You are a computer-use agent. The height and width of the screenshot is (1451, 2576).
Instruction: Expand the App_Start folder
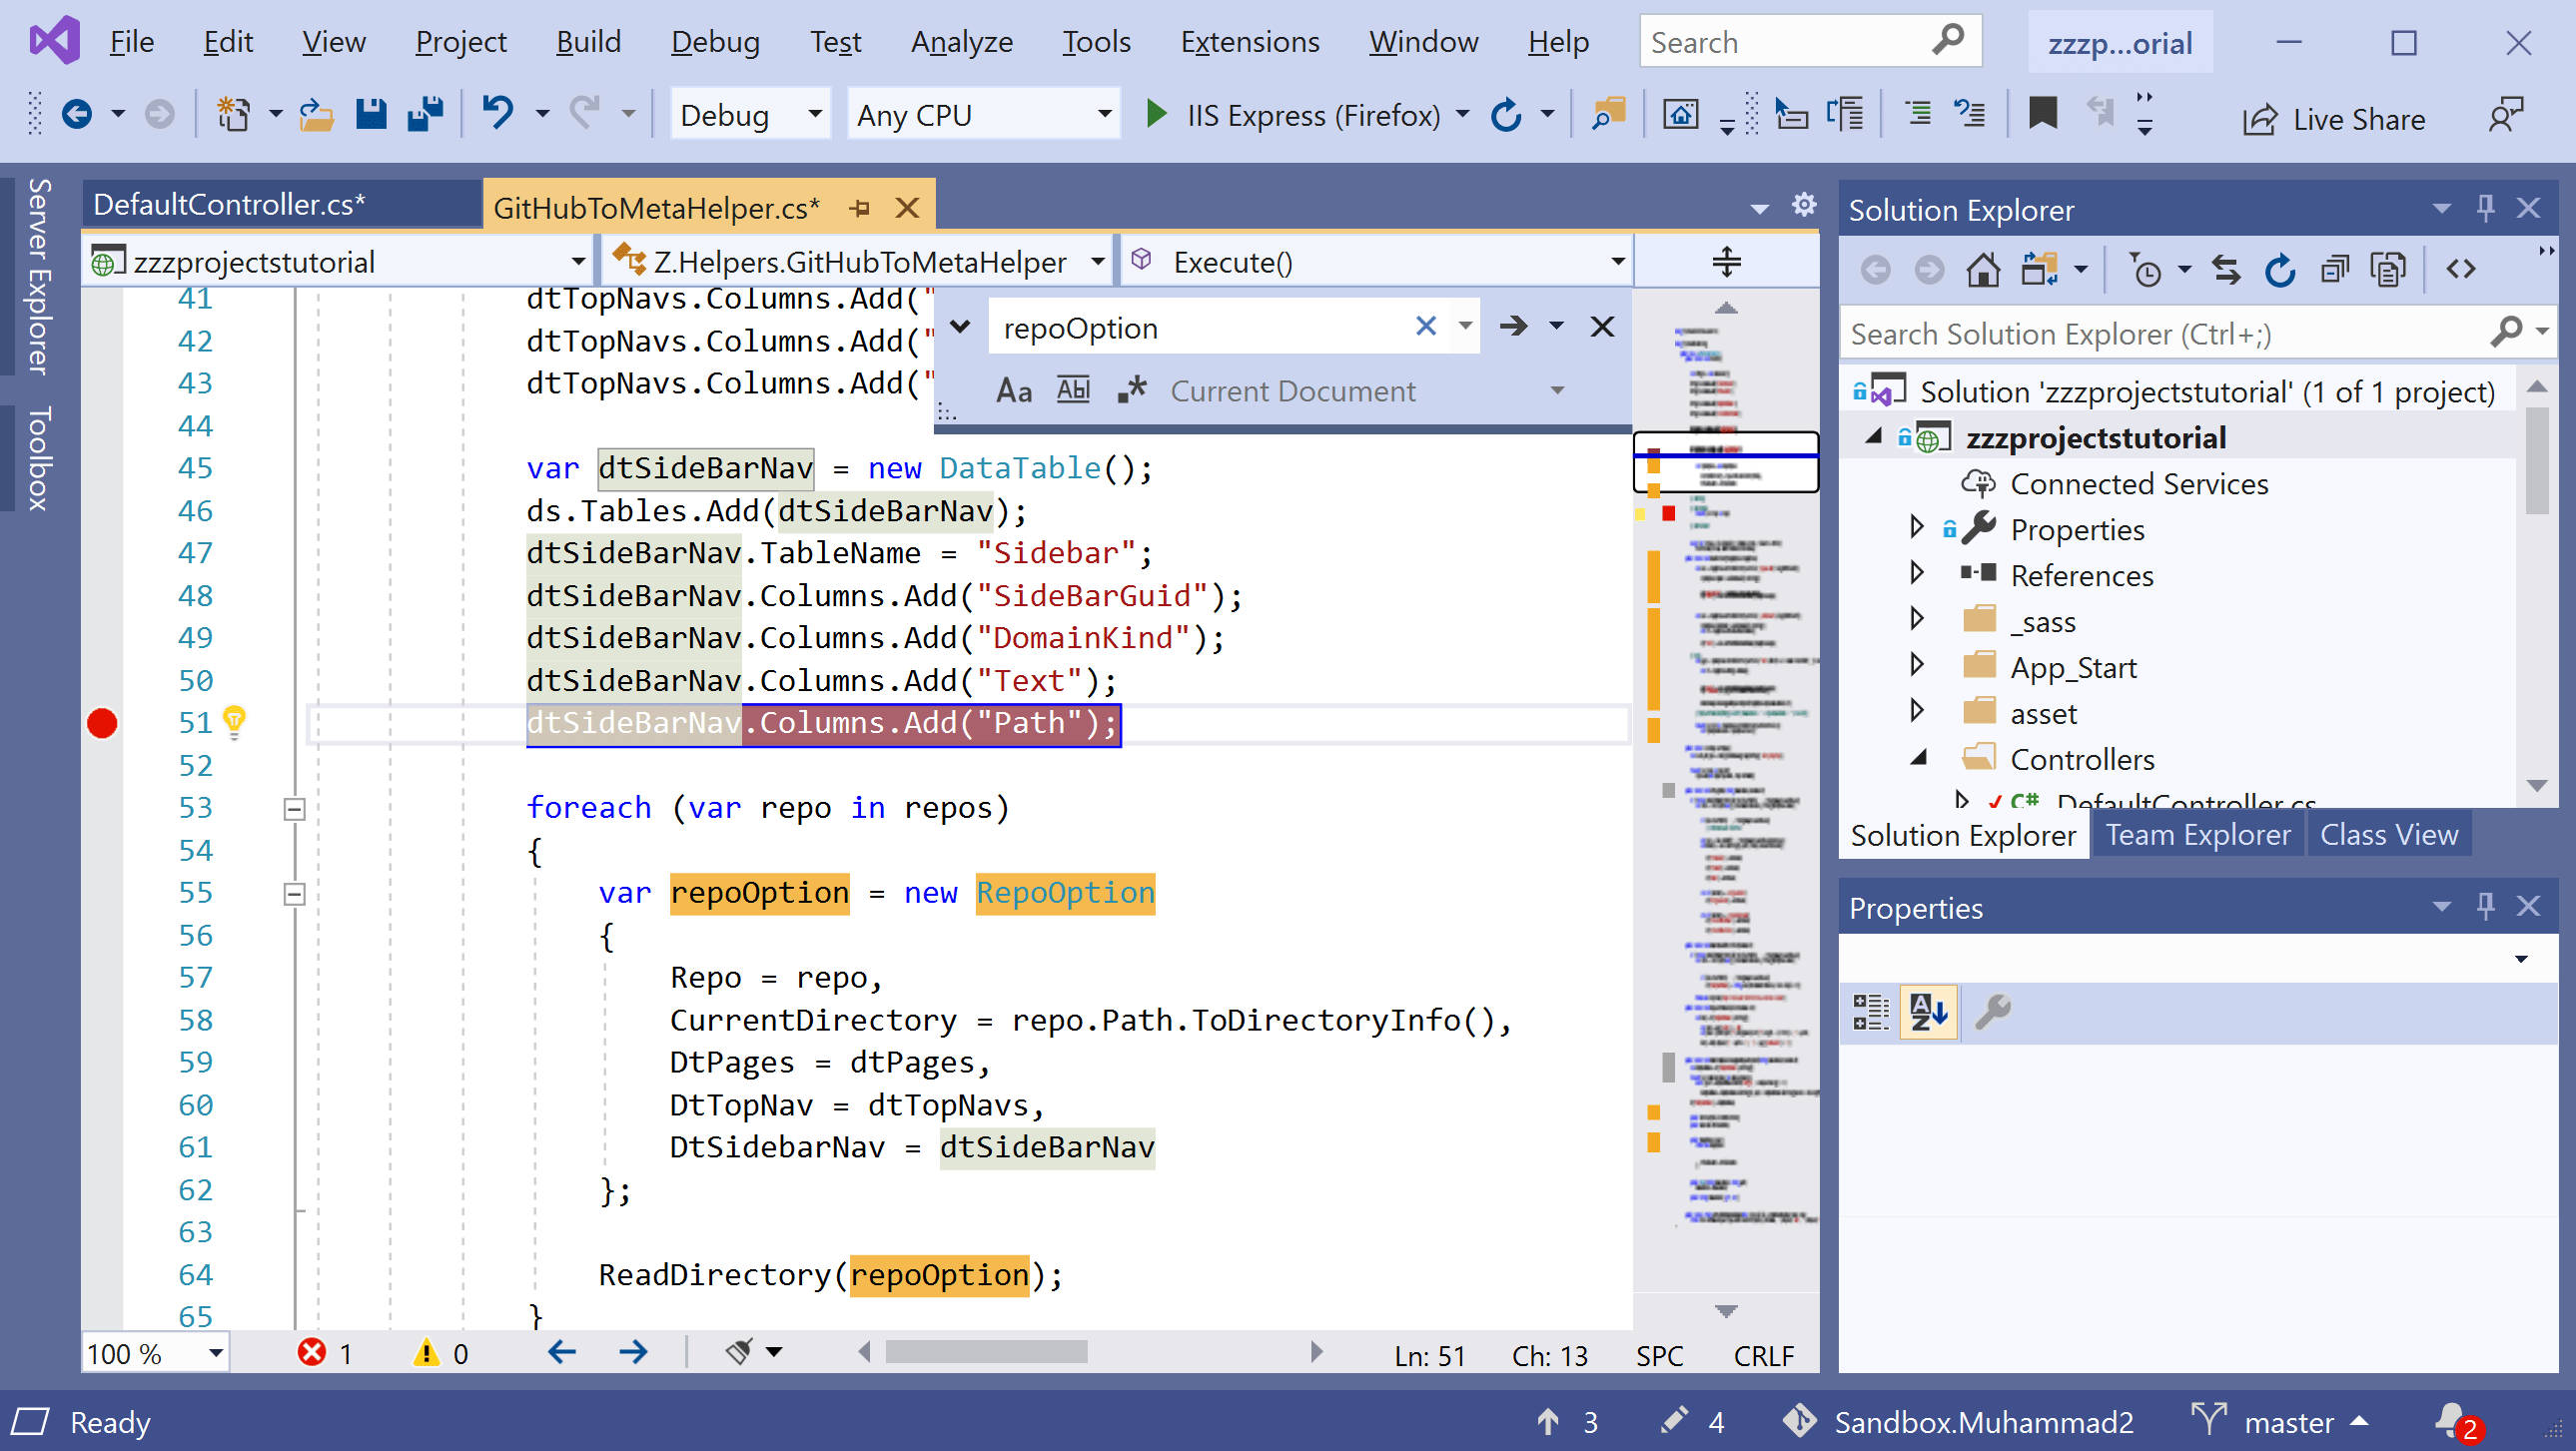1918,664
